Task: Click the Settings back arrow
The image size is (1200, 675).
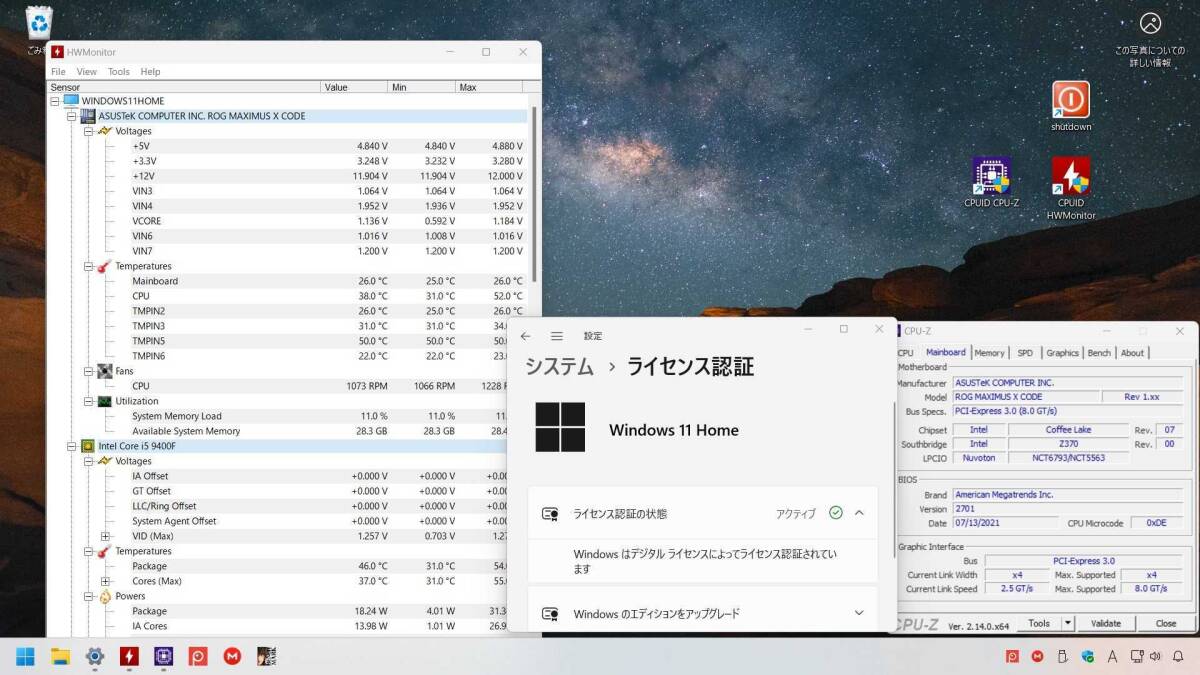Action: [526, 336]
